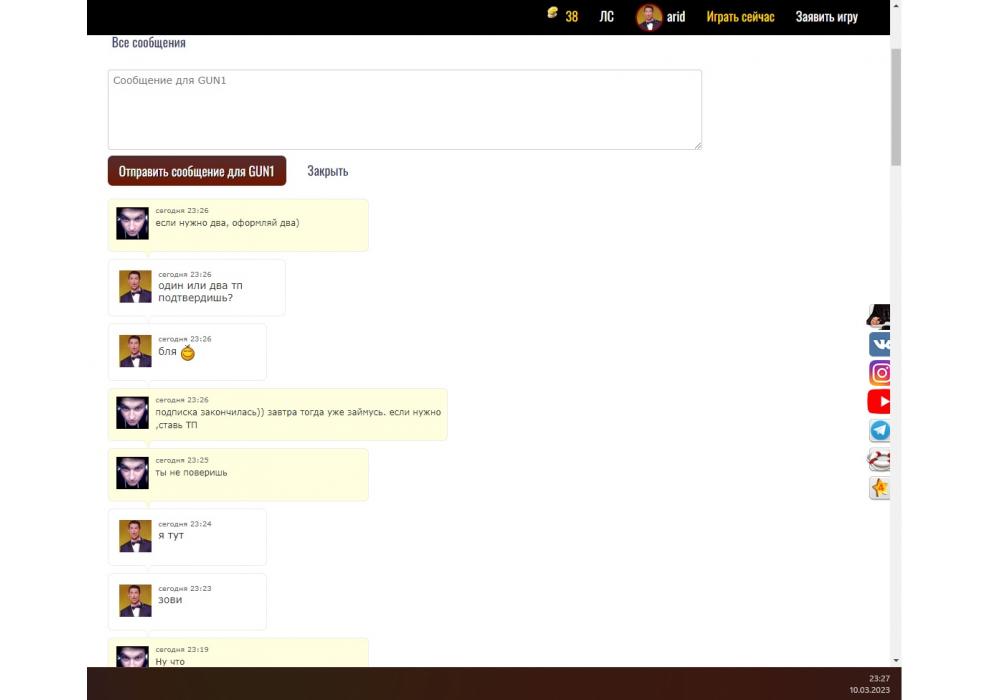Open the Instagram sidebar icon
This screenshot has width=1000, height=700.
(x=879, y=373)
